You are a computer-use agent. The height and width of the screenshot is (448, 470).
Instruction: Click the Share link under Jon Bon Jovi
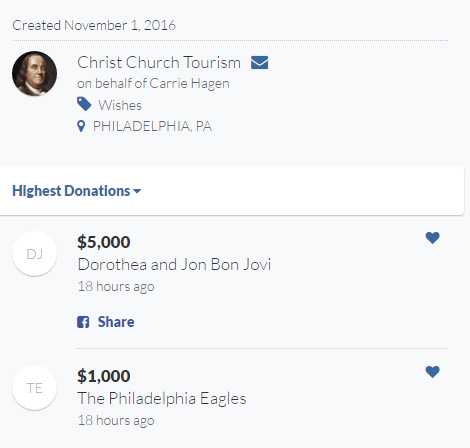pyautogui.click(x=116, y=322)
